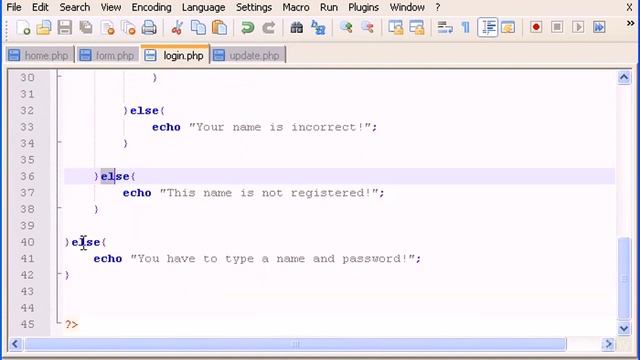Open the Macro menu
Screen dimensions: 640x360
click(x=296, y=7)
